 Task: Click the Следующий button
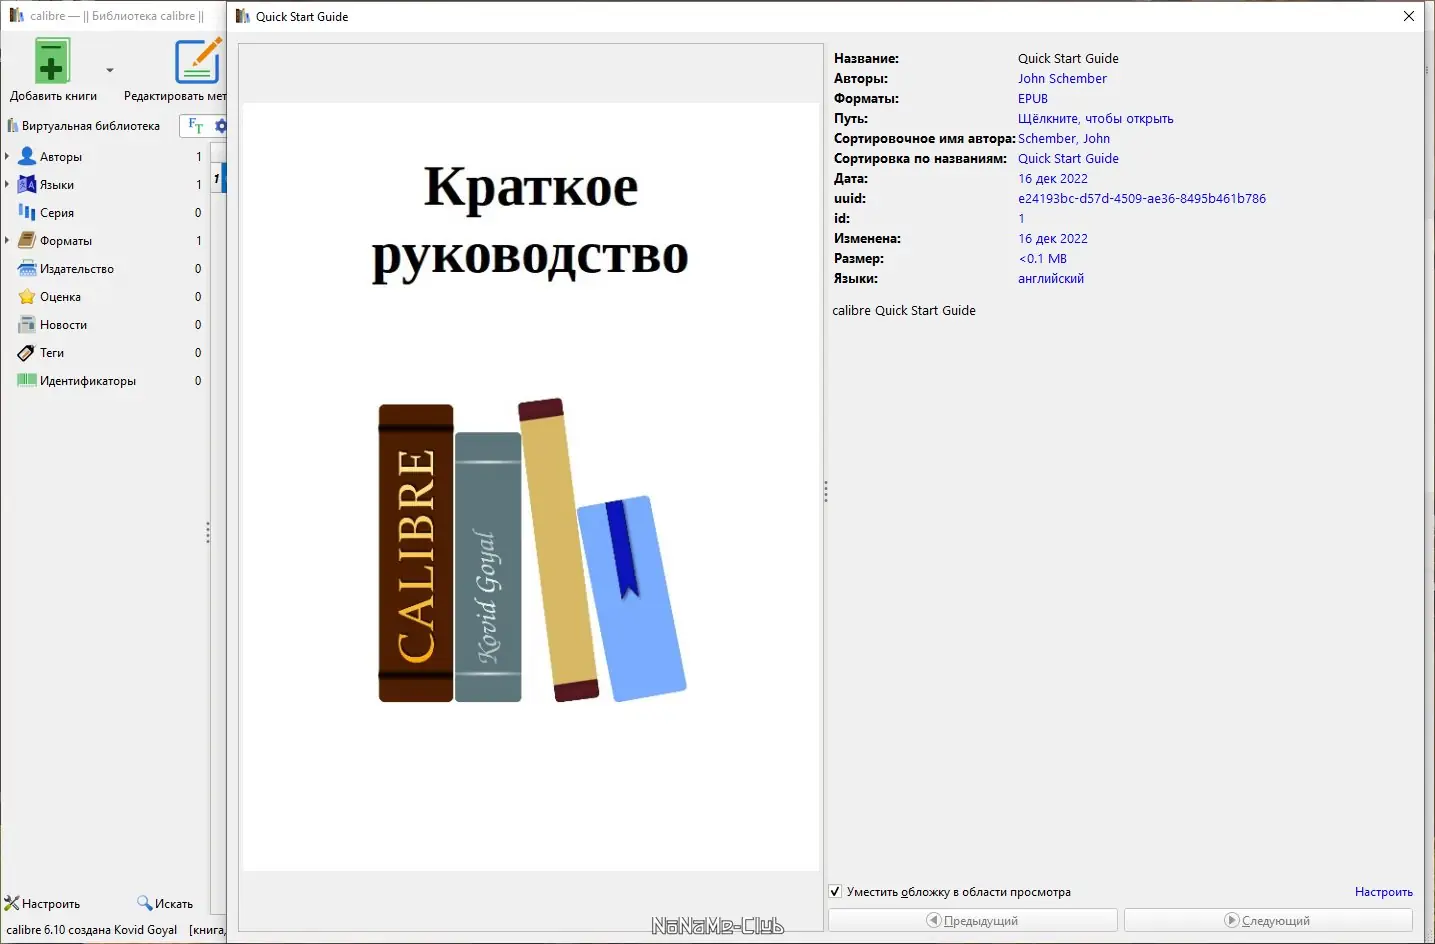(x=1268, y=920)
